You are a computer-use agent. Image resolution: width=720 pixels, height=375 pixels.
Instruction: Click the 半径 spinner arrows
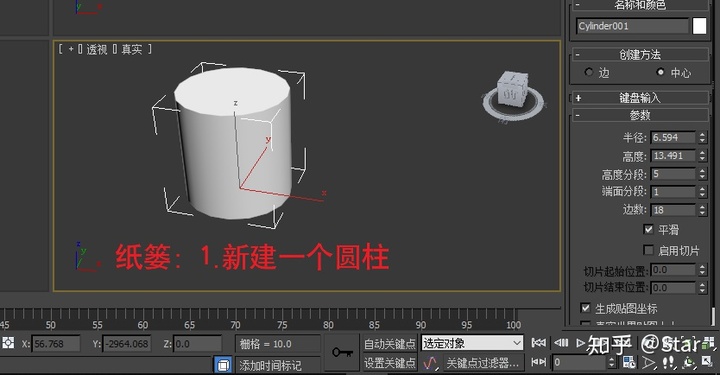[x=702, y=137]
